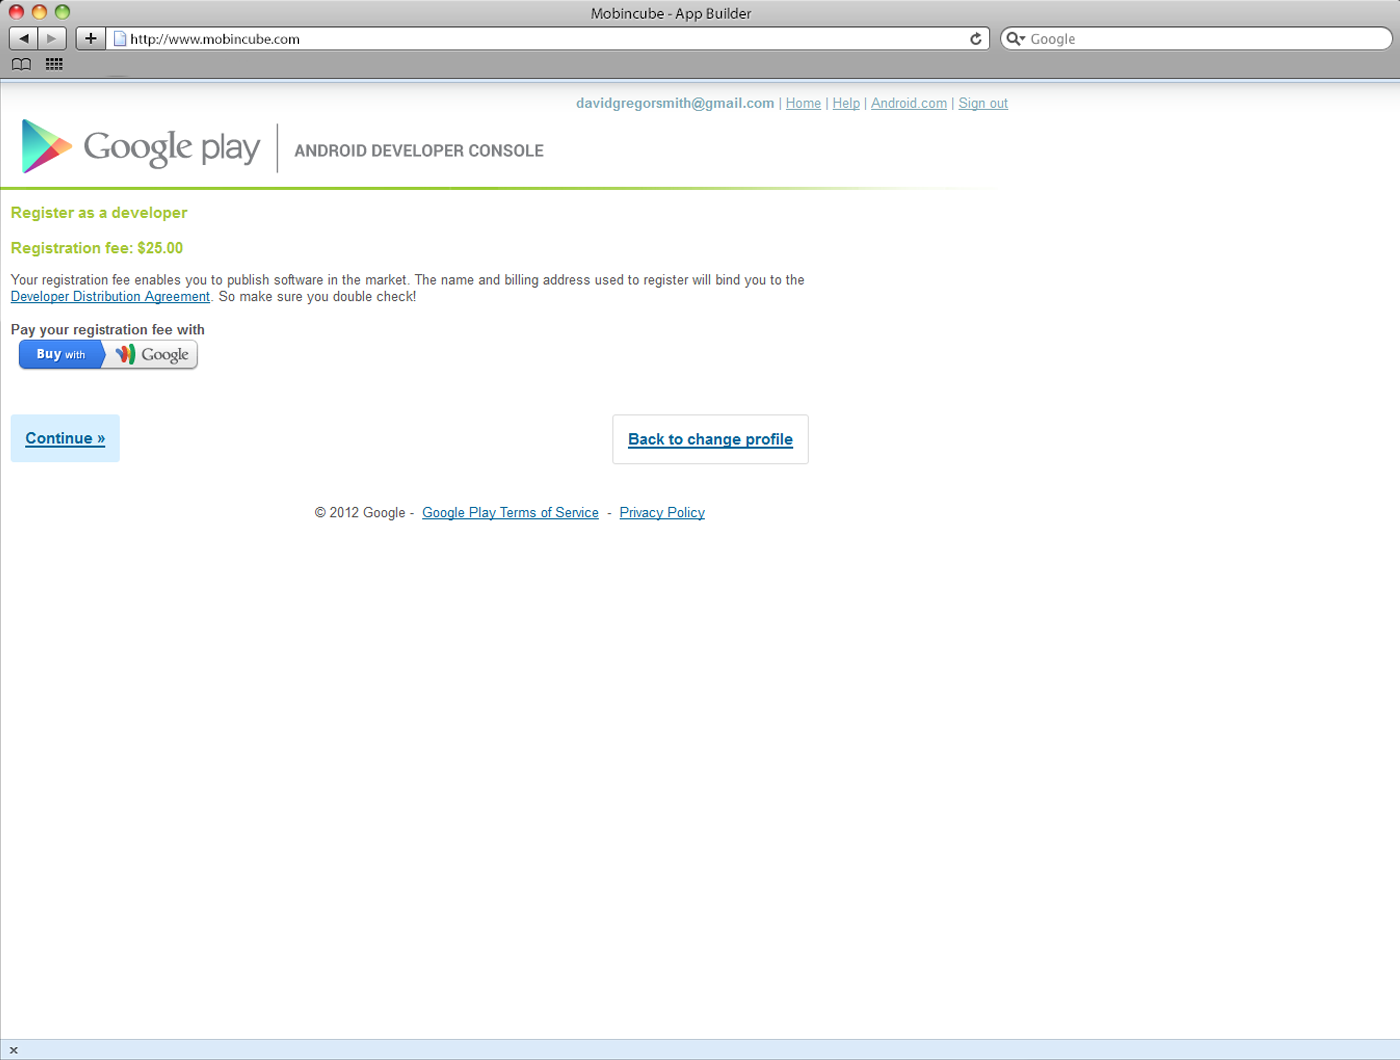Click the Registration fee: $25.00 text
Screen dimensions: 1400x1060
click(97, 248)
